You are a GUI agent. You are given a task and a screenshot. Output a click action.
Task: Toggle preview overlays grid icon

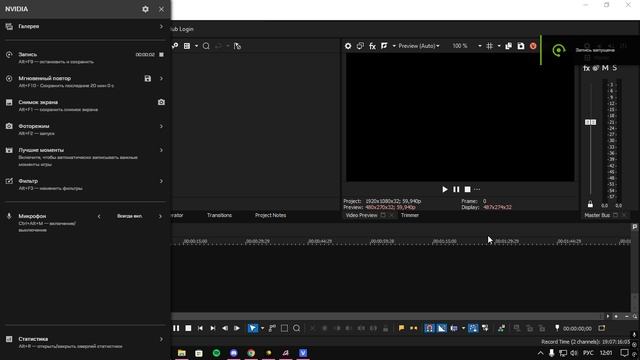489,46
